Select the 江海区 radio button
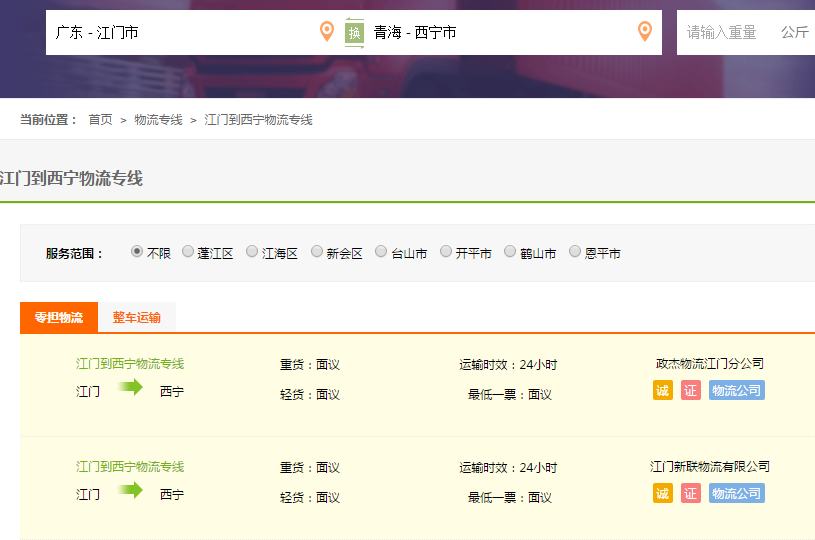This screenshot has height=540, width=815. pos(252,252)
